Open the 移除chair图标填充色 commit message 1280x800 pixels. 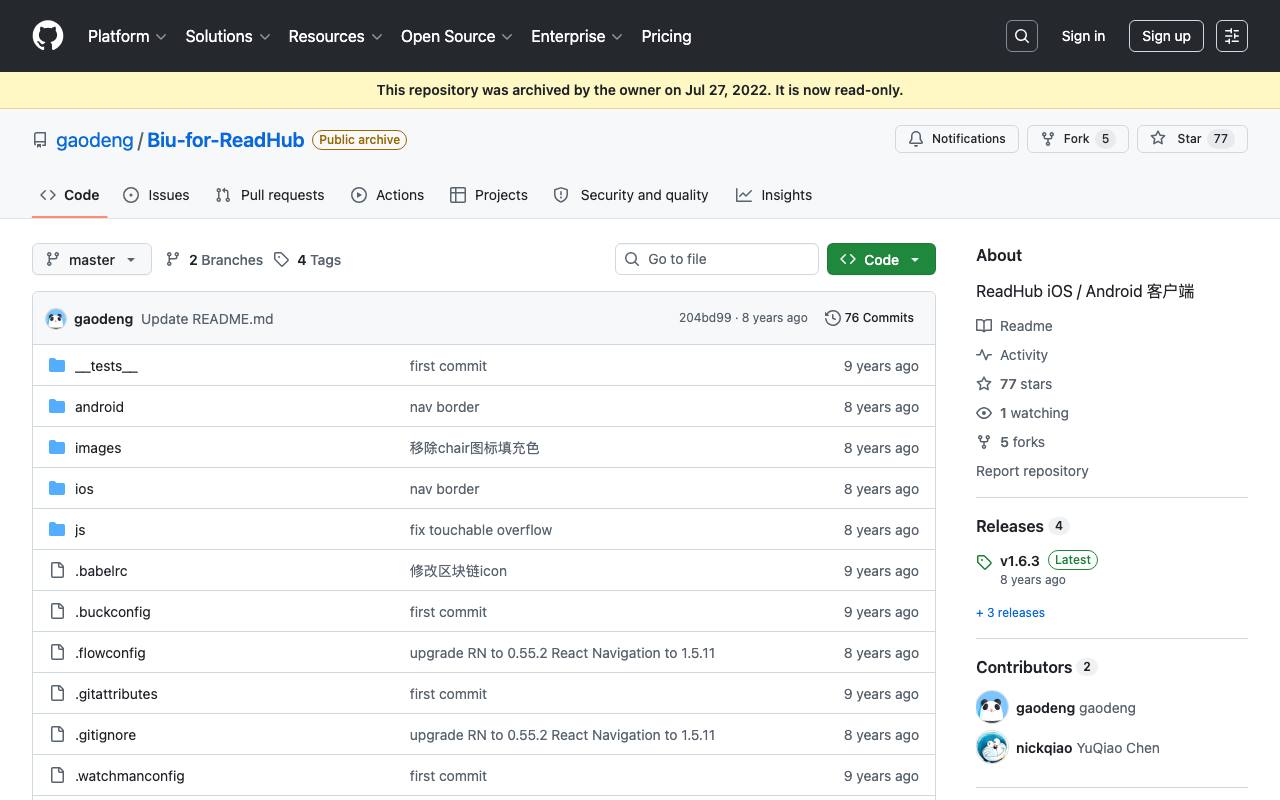[x=475, y=448]
